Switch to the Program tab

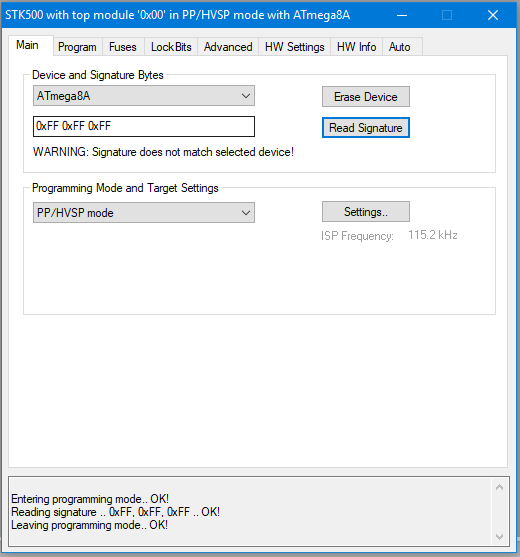click(77, 47)
